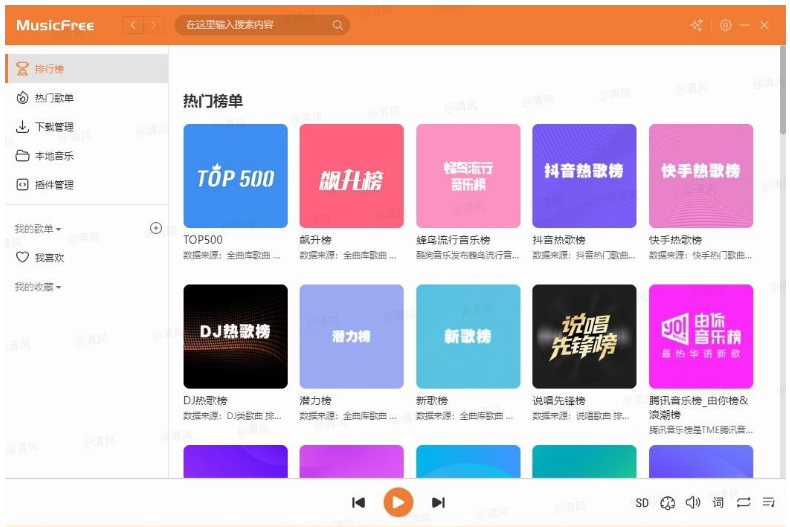
Task: Change SD audio quality setting
Action: (642, 503)
